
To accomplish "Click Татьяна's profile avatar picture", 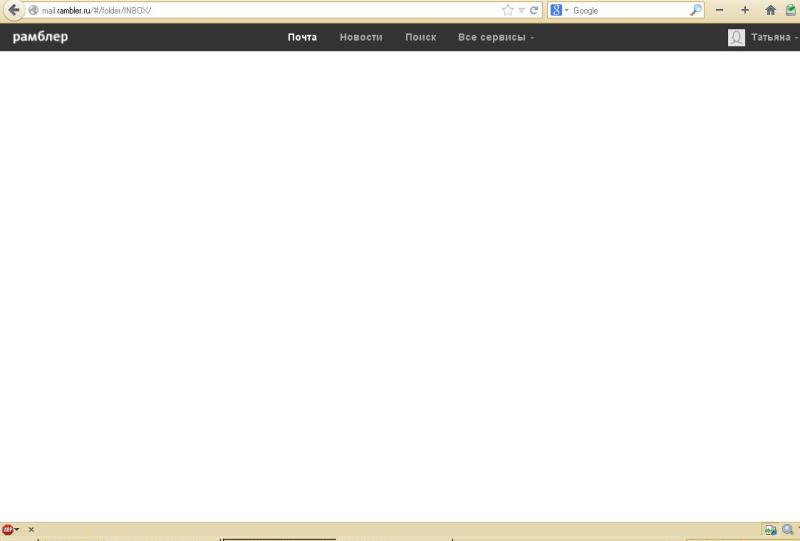I will 736,37.
